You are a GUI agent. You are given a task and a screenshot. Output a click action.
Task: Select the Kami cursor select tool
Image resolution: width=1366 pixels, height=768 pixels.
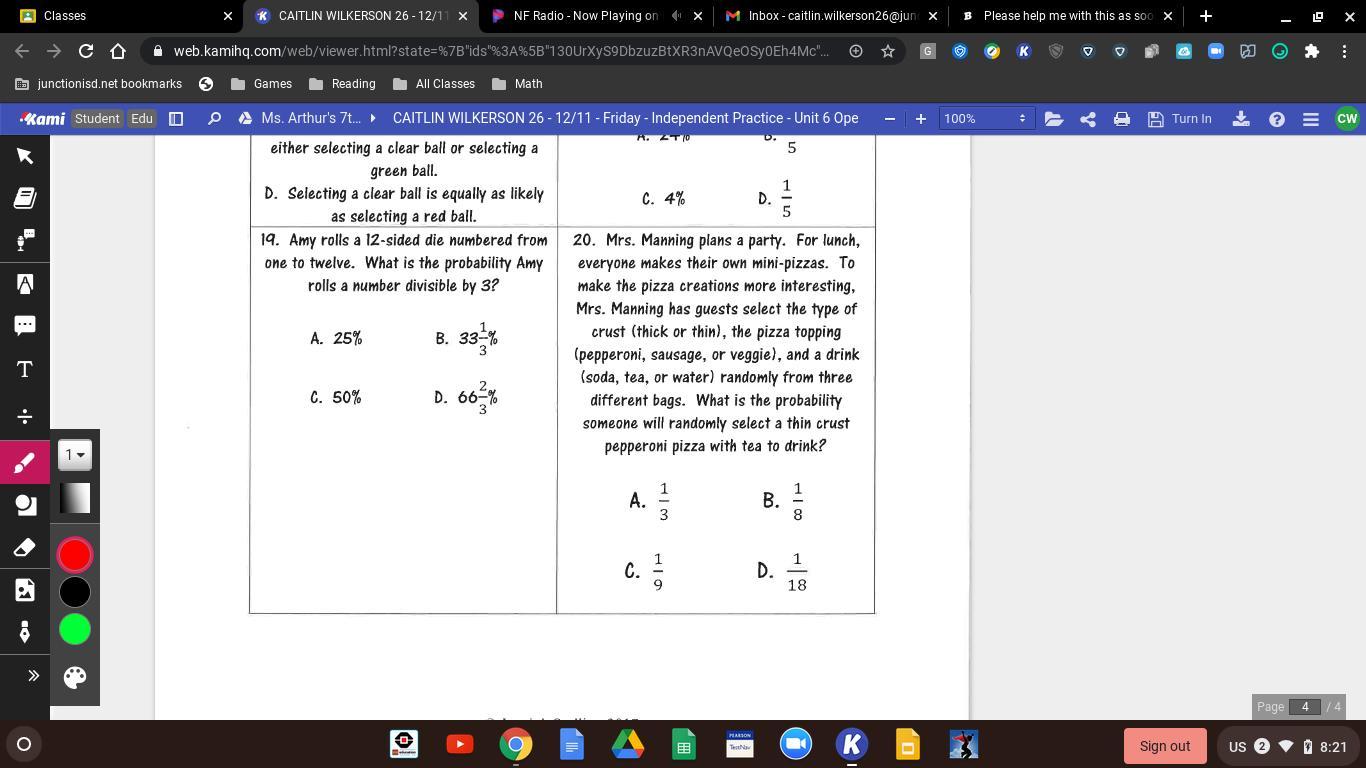coord(25,156)
